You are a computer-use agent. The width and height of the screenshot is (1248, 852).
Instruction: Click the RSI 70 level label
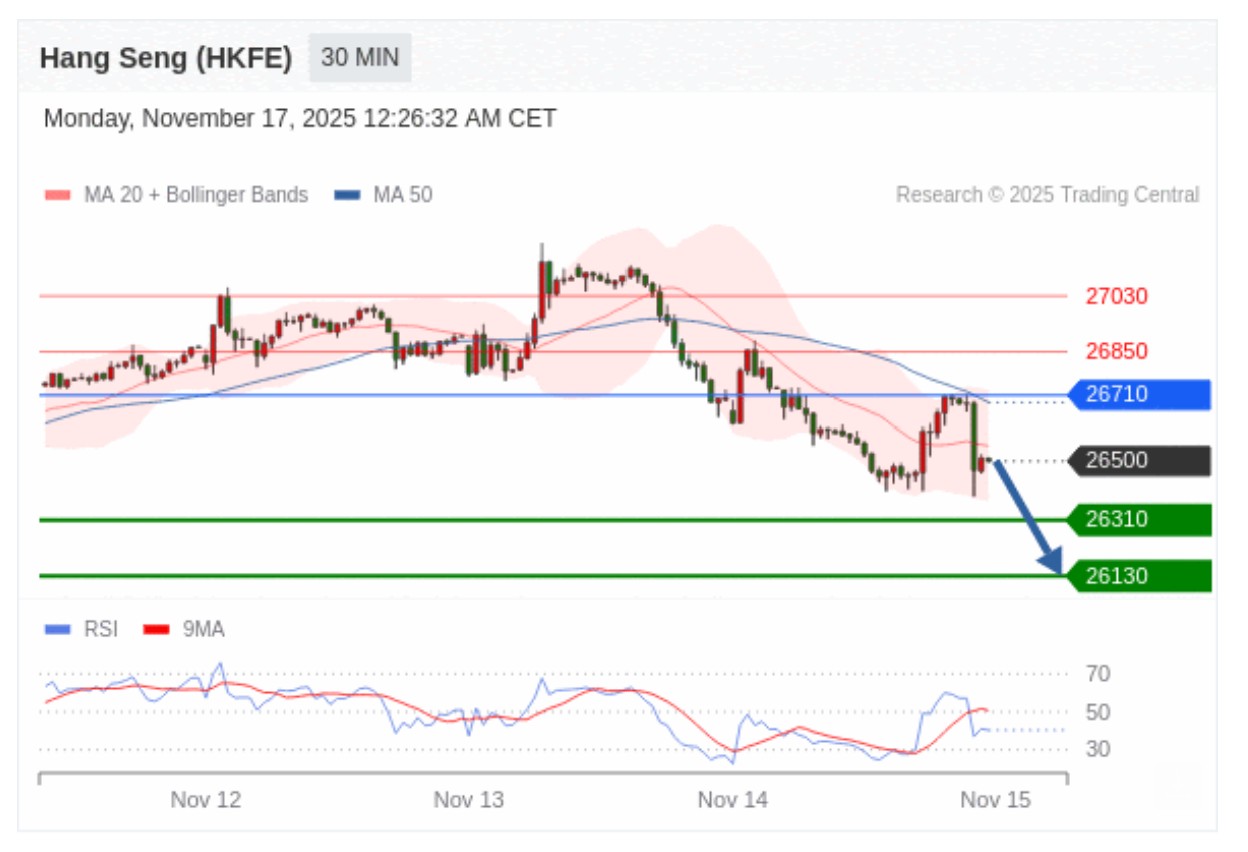click(x=1097, y=674)
